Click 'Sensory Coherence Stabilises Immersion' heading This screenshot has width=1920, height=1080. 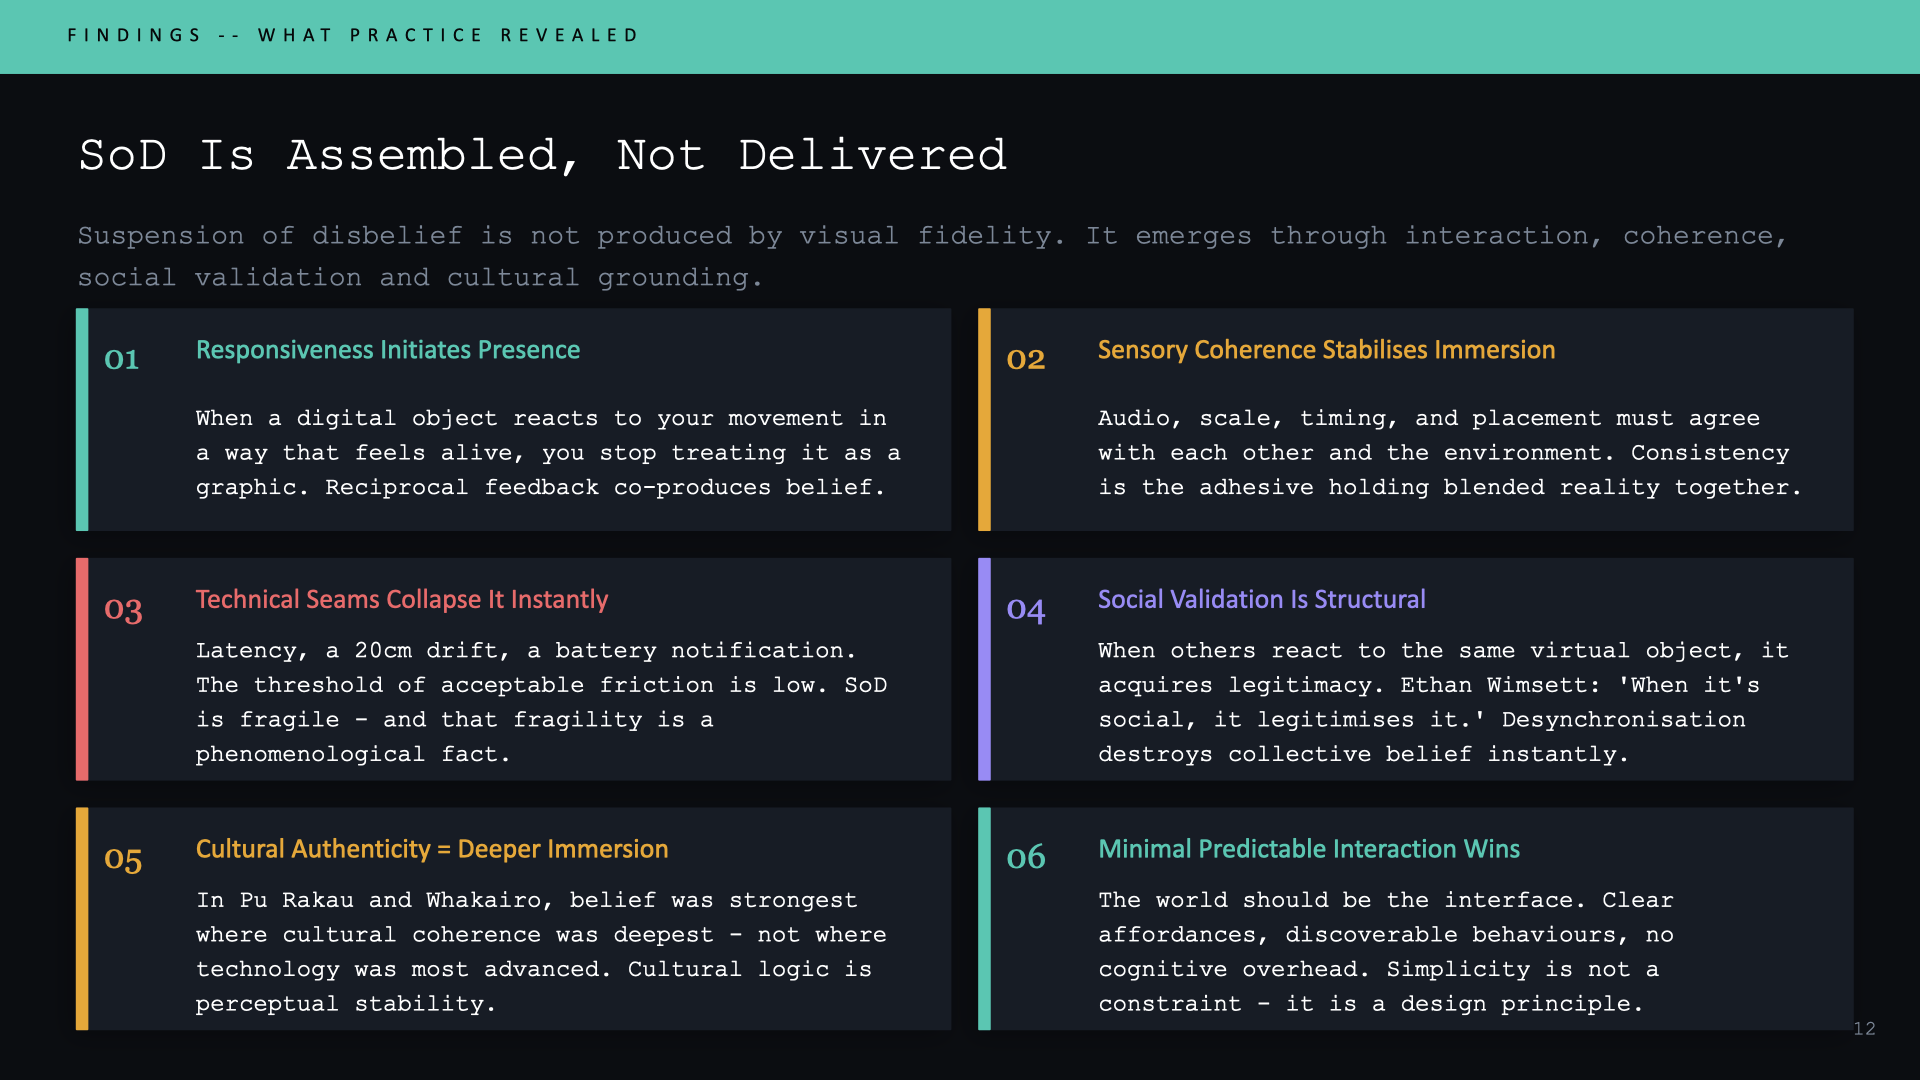click(x=1326, y=350)
